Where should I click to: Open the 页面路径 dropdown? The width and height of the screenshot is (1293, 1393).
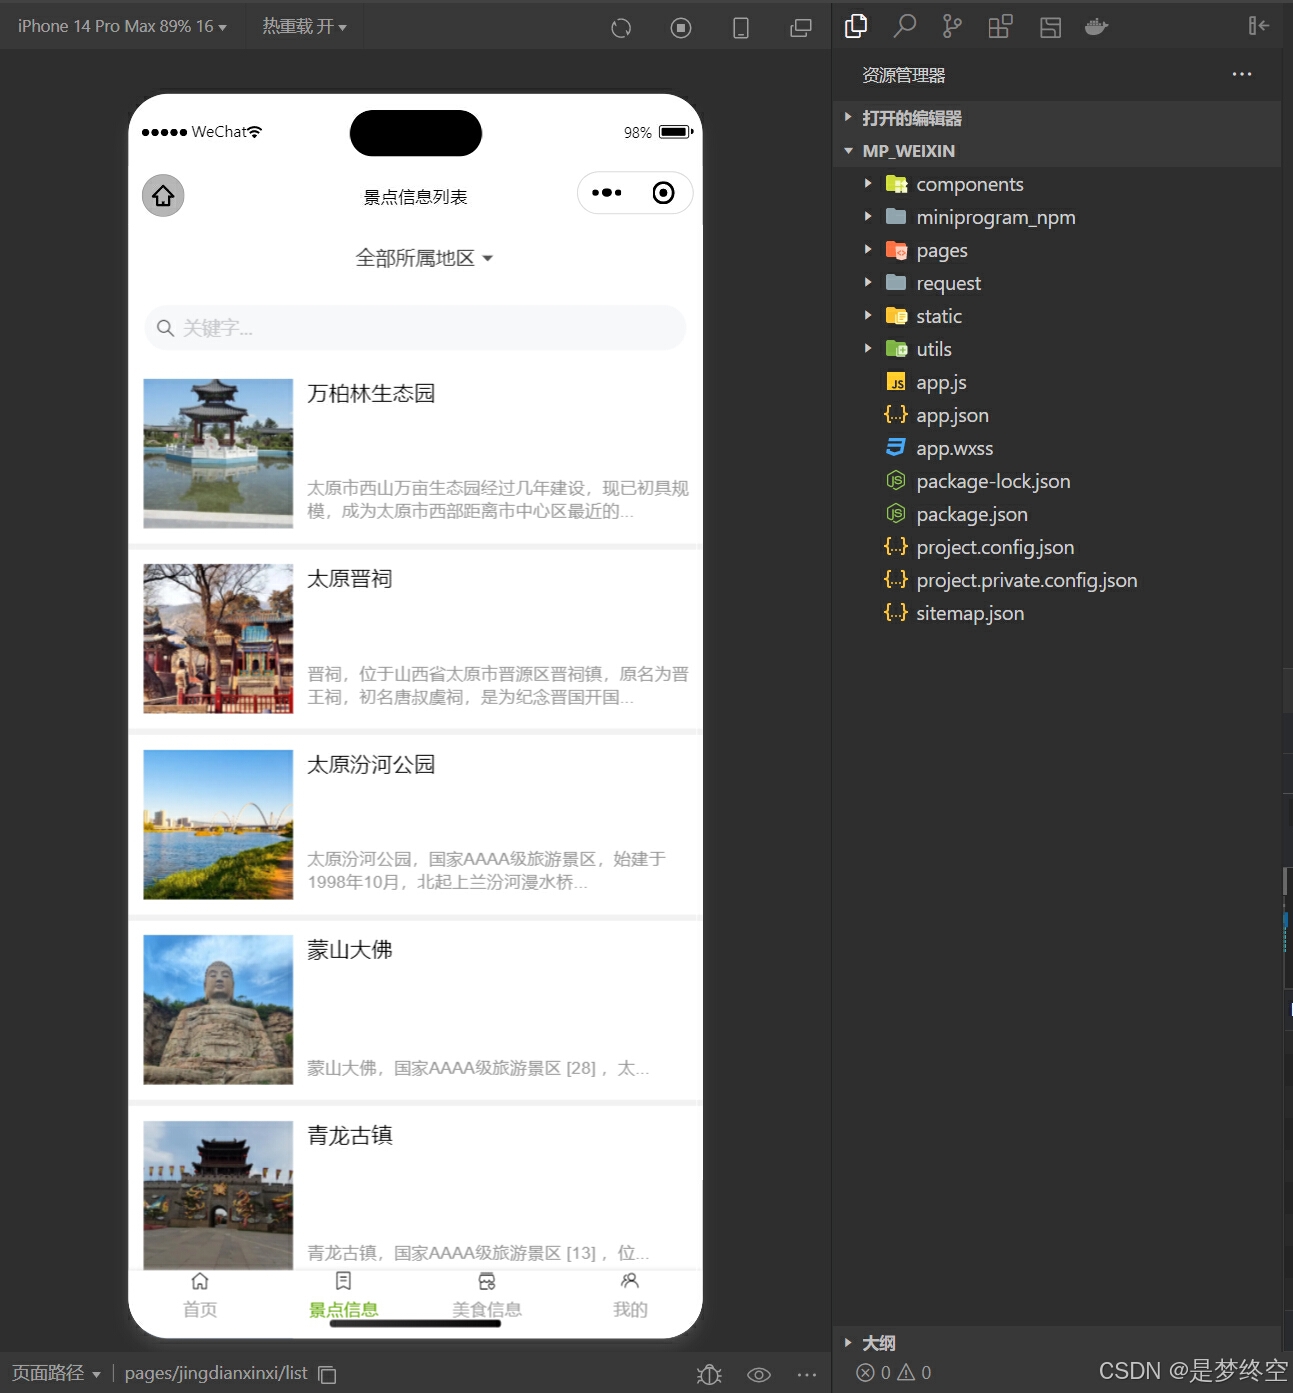click(56, 1373)
